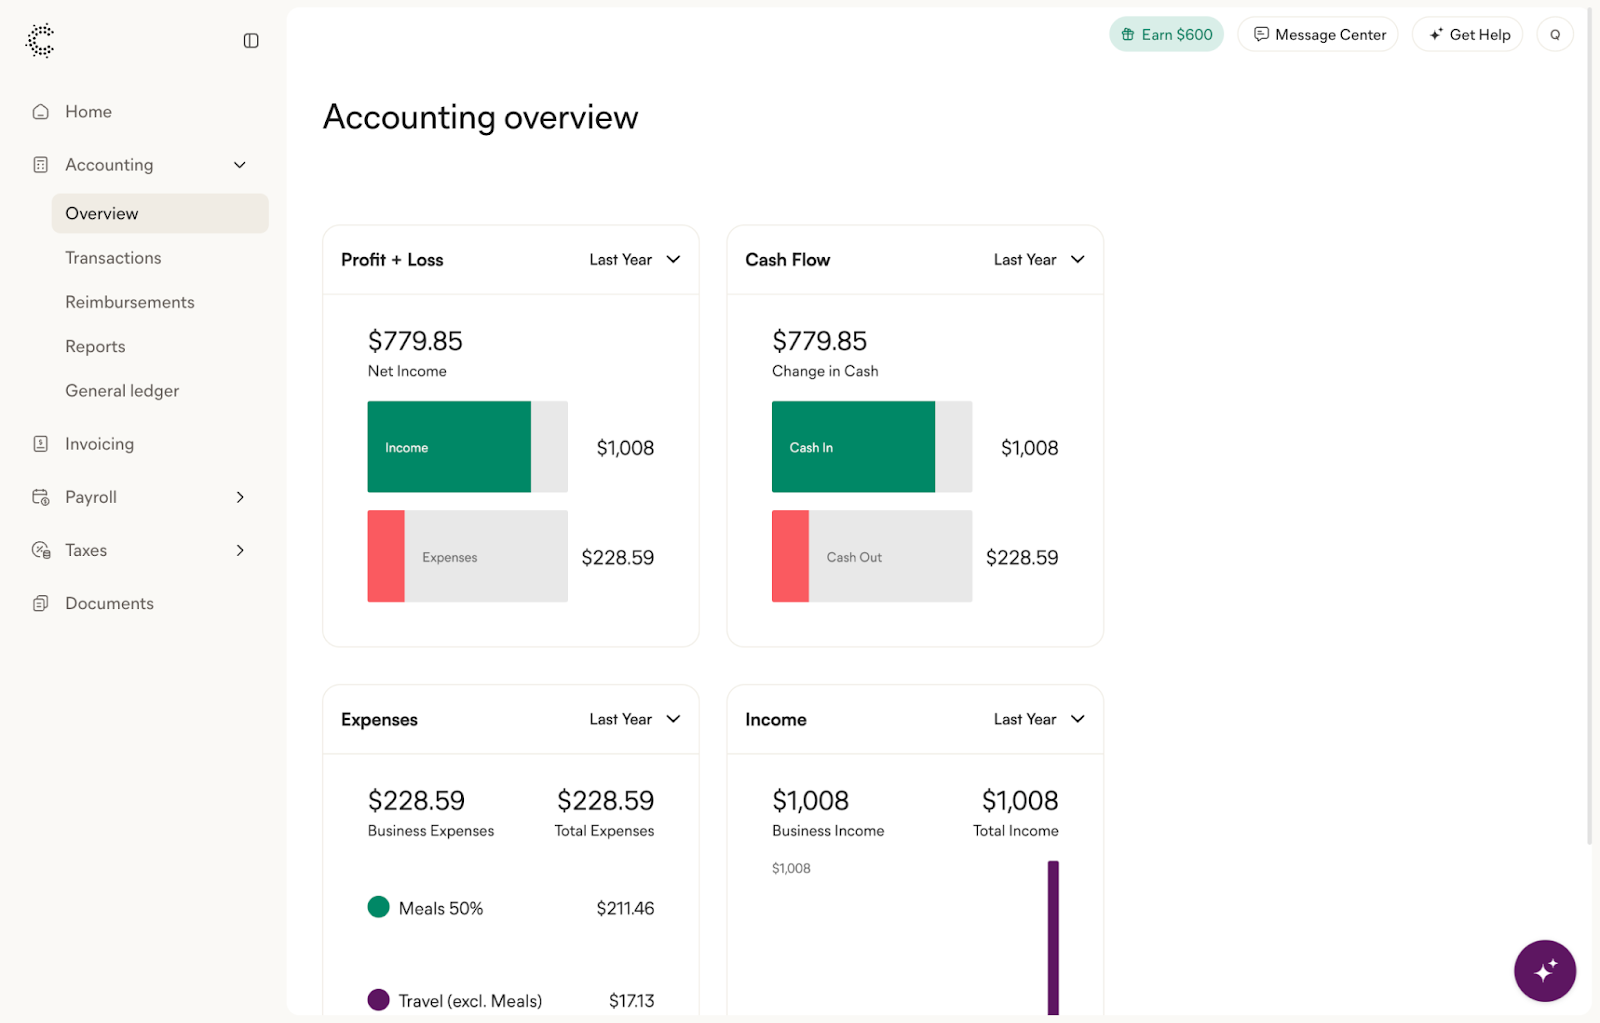The height and width of the screenshot is (1023, 1600).
Task: Collapse the Accounting menu chevron
Action: tap(240, 165)
